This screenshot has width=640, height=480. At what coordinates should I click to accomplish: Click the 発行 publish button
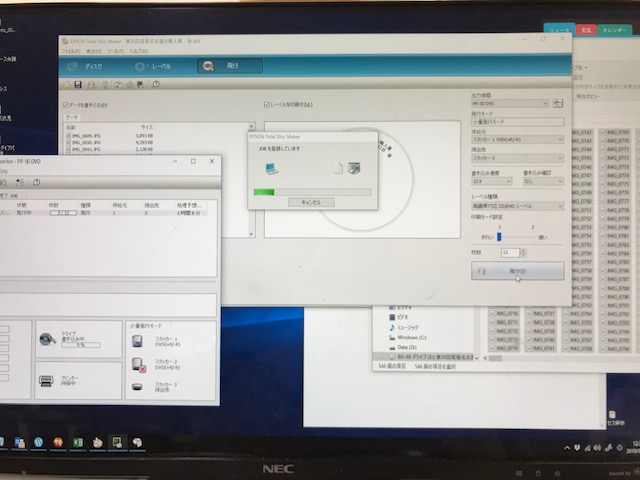pos(518,271)
